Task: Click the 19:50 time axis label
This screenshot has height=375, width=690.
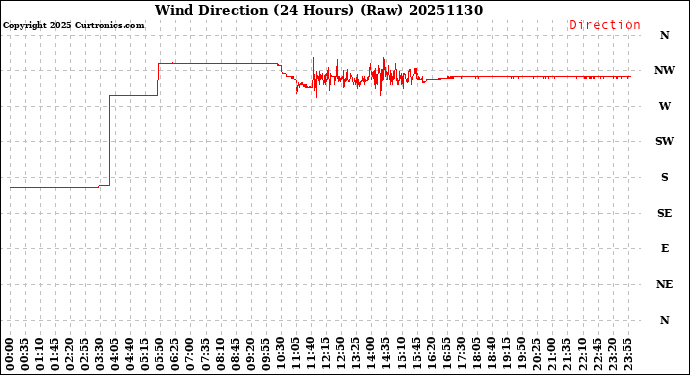Action: 521,354
